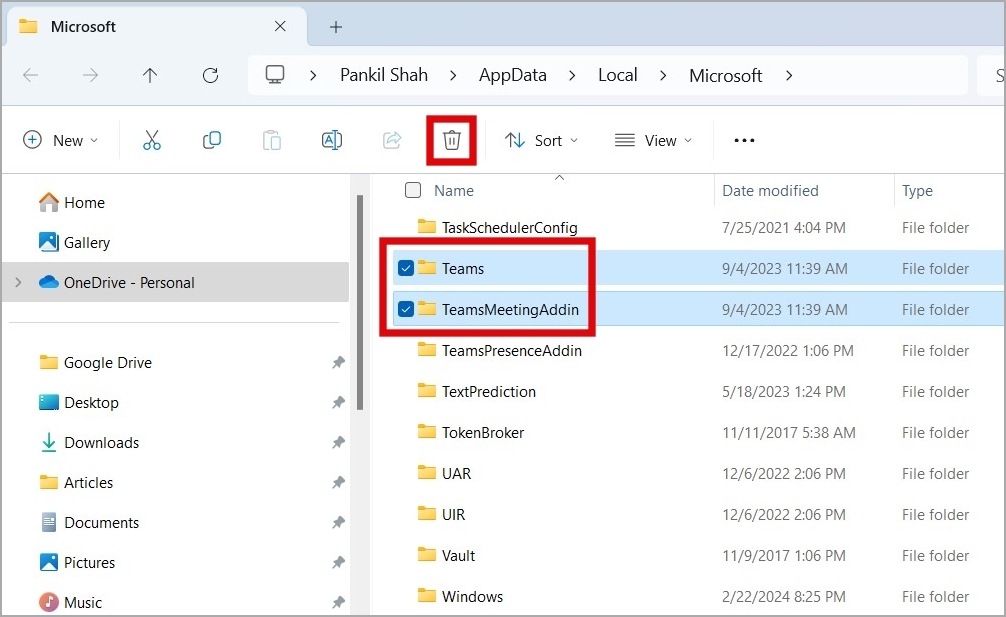The image size is (1006, 617).
Task: Expand chevron after Microsoft breadcrumb
Action: [789, 76]
